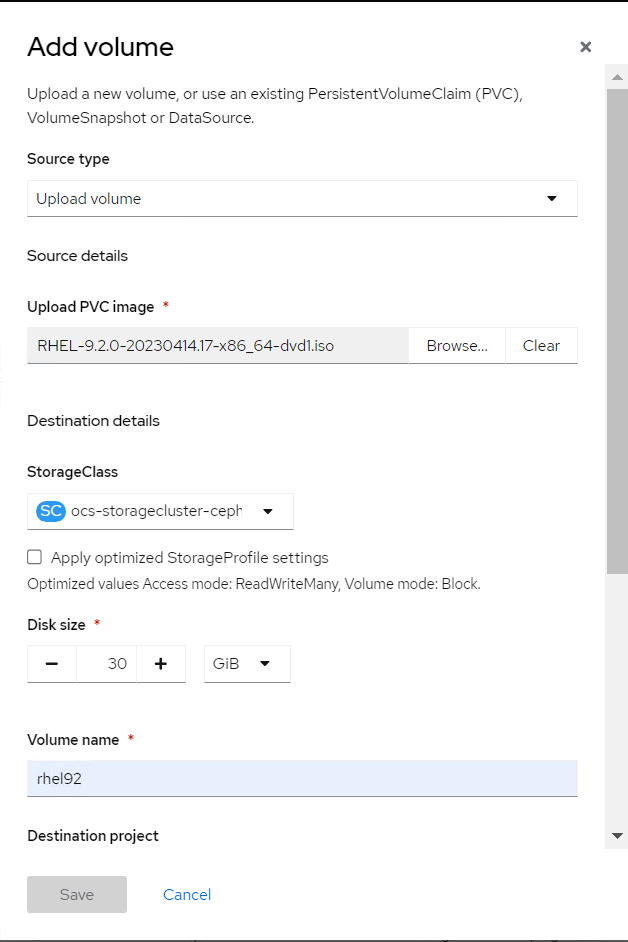Screen dimensions: 628x942
Task: Clear the uploaded RHEL ISO file
Action: coord(541,346)
